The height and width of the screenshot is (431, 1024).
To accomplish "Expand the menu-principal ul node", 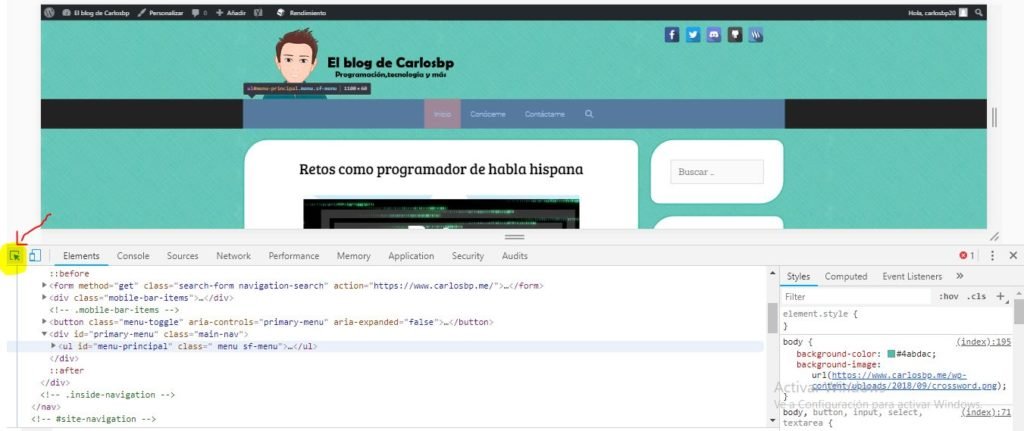I will (x=54, y=346).
